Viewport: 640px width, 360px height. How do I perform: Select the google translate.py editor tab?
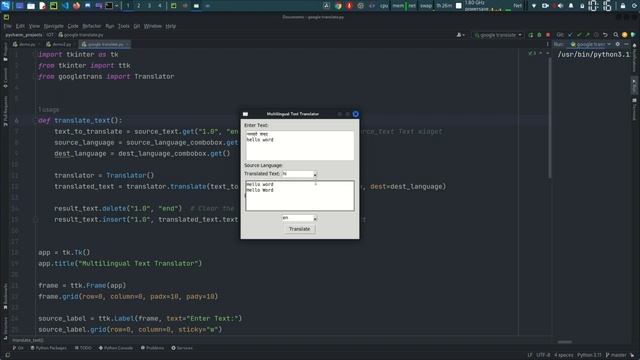pos(104,44)
